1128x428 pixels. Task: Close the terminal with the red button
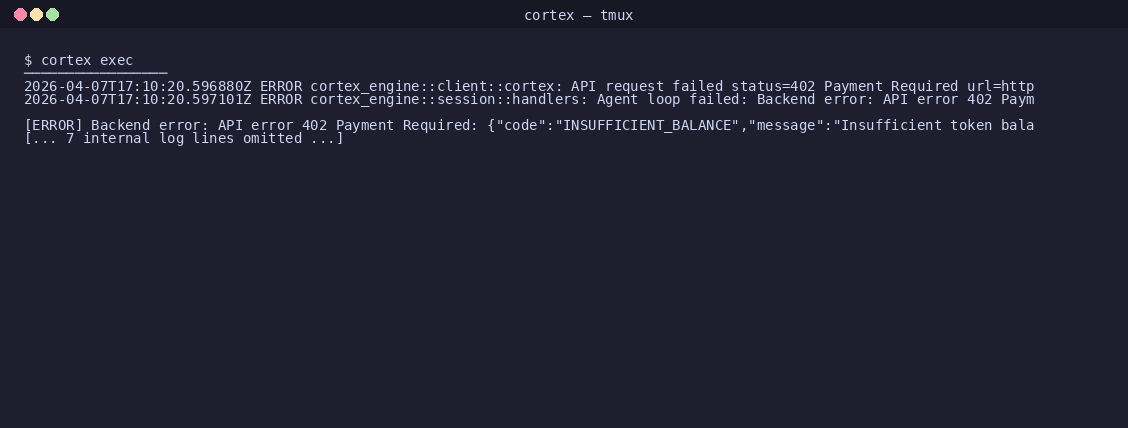click(x=20, y=14)
